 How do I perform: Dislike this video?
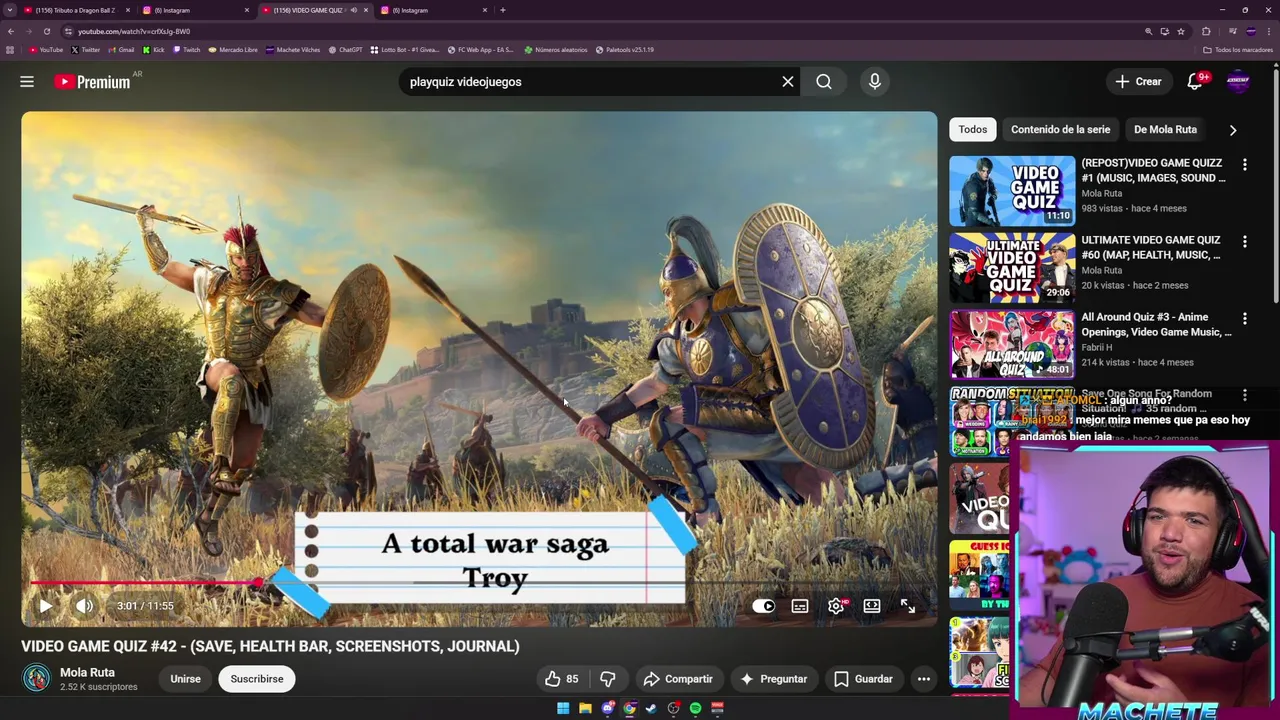tap(608, 679)
